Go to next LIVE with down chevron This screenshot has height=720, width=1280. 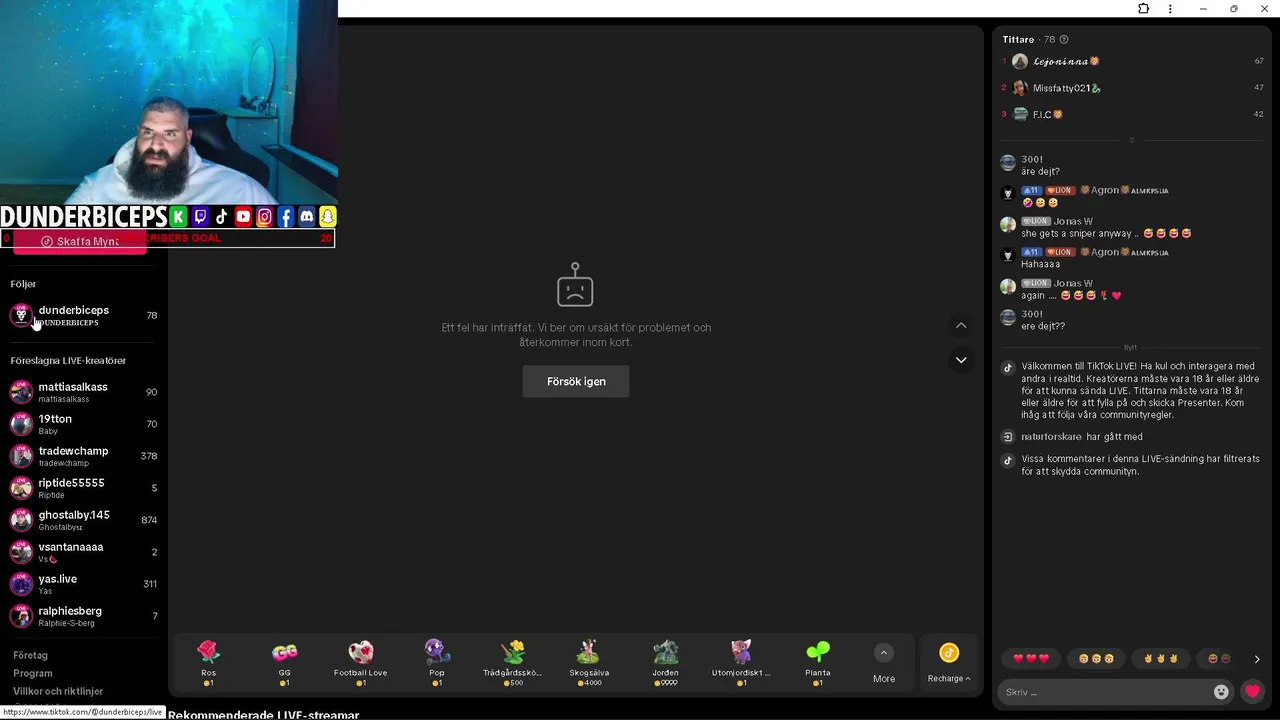[x=961, y=360]
